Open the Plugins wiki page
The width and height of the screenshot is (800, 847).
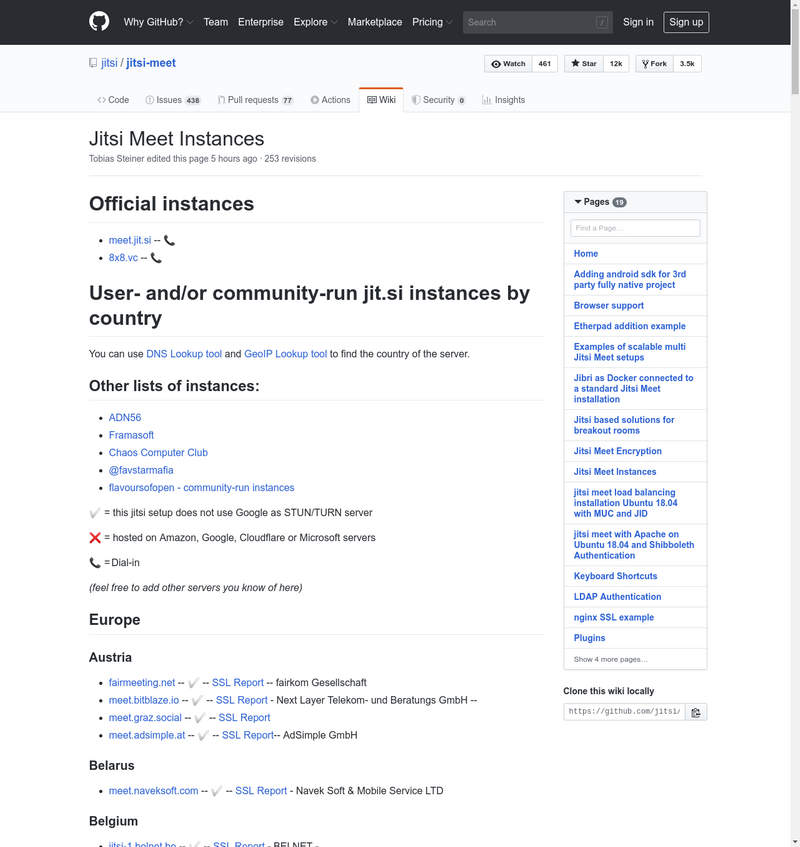589,638
